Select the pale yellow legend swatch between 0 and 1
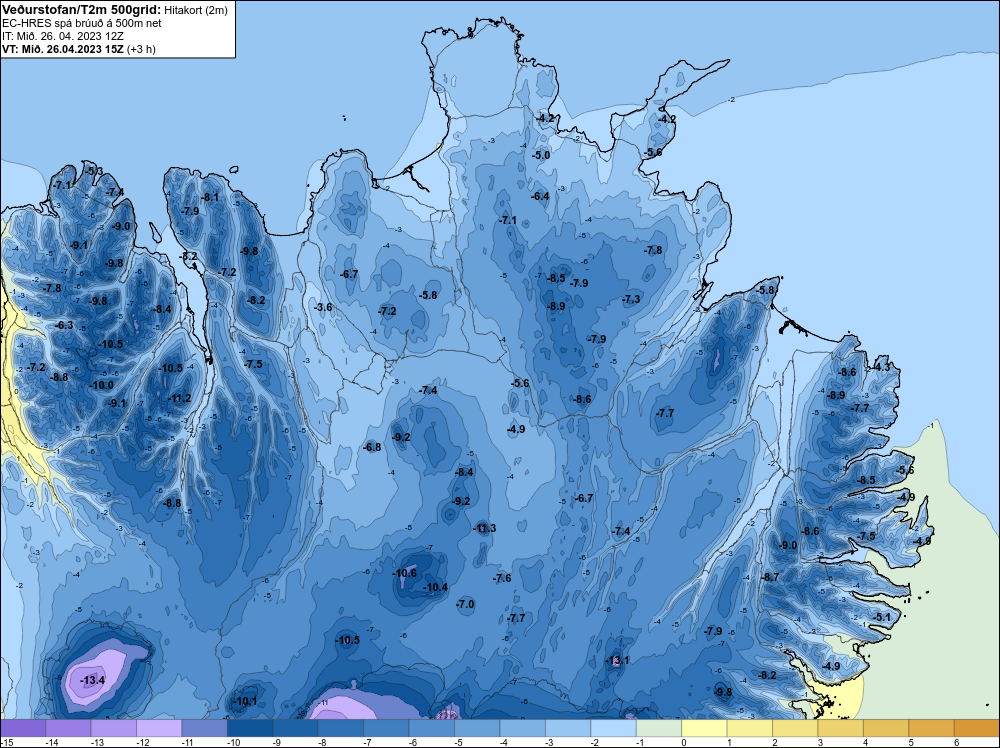Viewport: 1000px width, 748px height. (x=705, y=728)
